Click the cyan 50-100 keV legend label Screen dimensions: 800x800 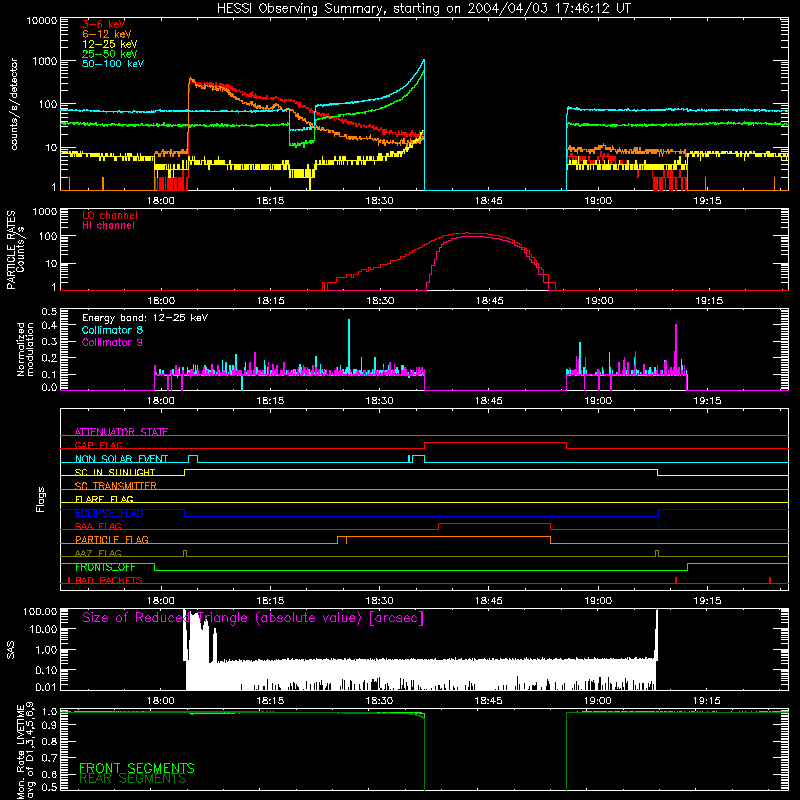pos(113,64)
